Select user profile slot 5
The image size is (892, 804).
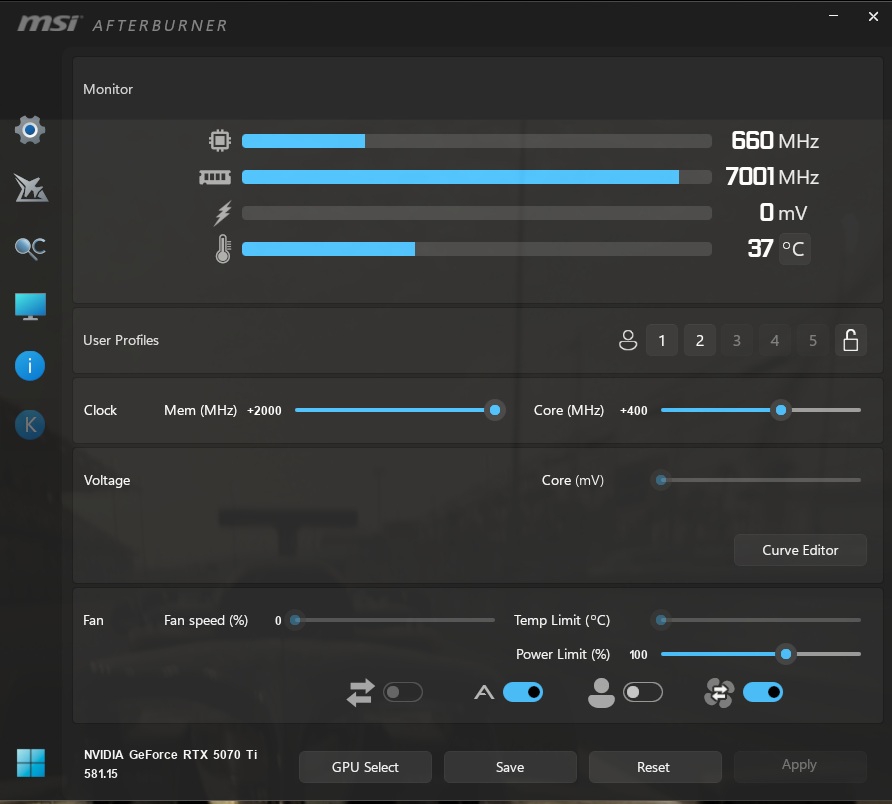tap(813, 340)
